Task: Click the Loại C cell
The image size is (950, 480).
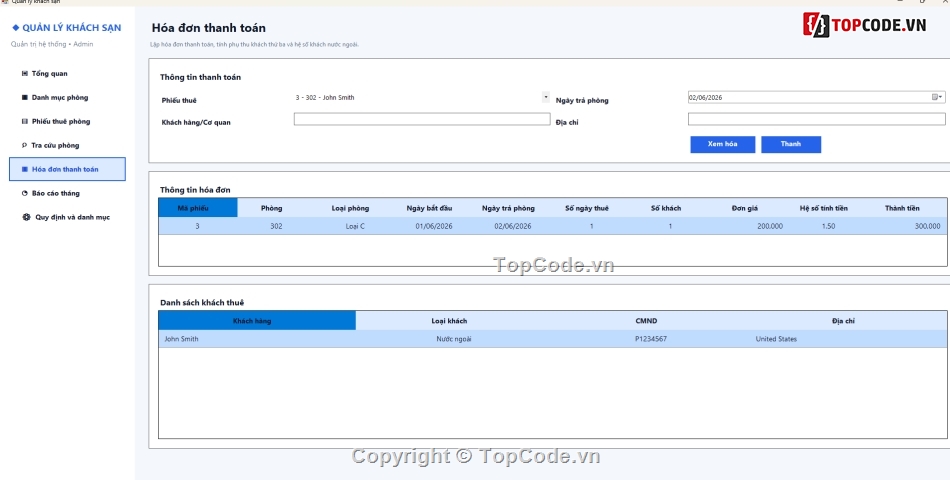Action: (355, 226)
